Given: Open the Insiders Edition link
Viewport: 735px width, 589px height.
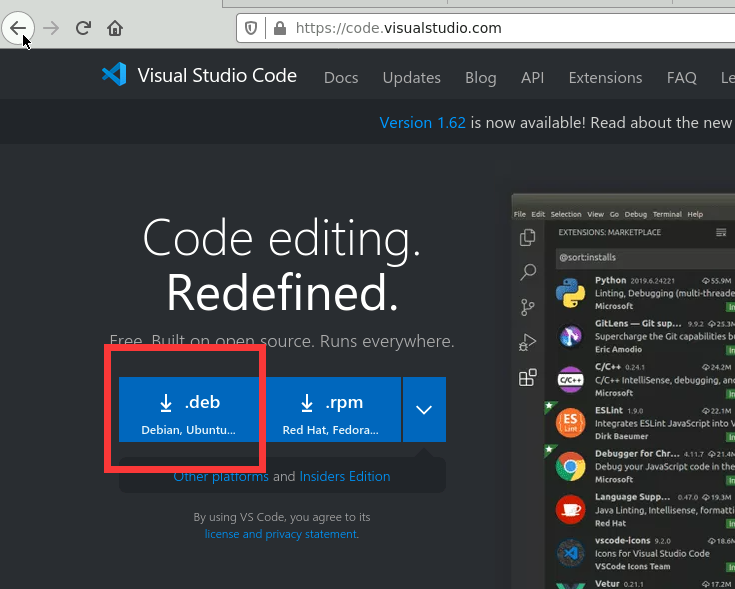Looking at the screenshot, I should click(x=345, y=477).
